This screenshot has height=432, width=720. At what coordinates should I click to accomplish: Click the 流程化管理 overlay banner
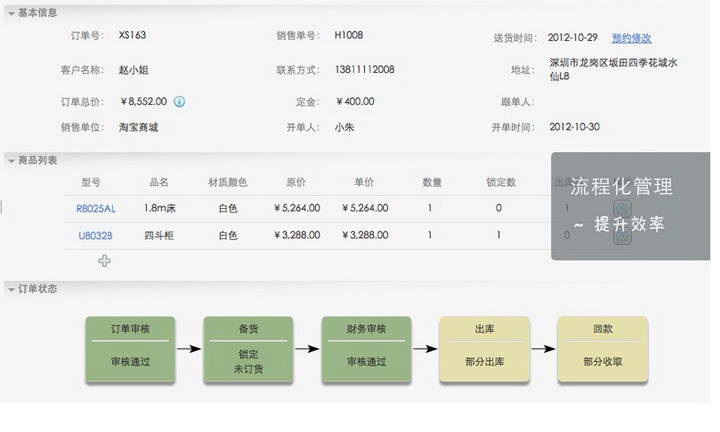click(630, 206)
